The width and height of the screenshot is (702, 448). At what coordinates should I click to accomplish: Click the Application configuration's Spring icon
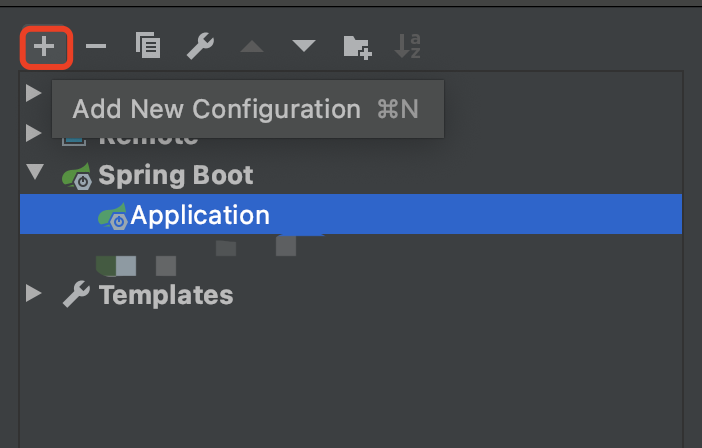click(112, 216)
